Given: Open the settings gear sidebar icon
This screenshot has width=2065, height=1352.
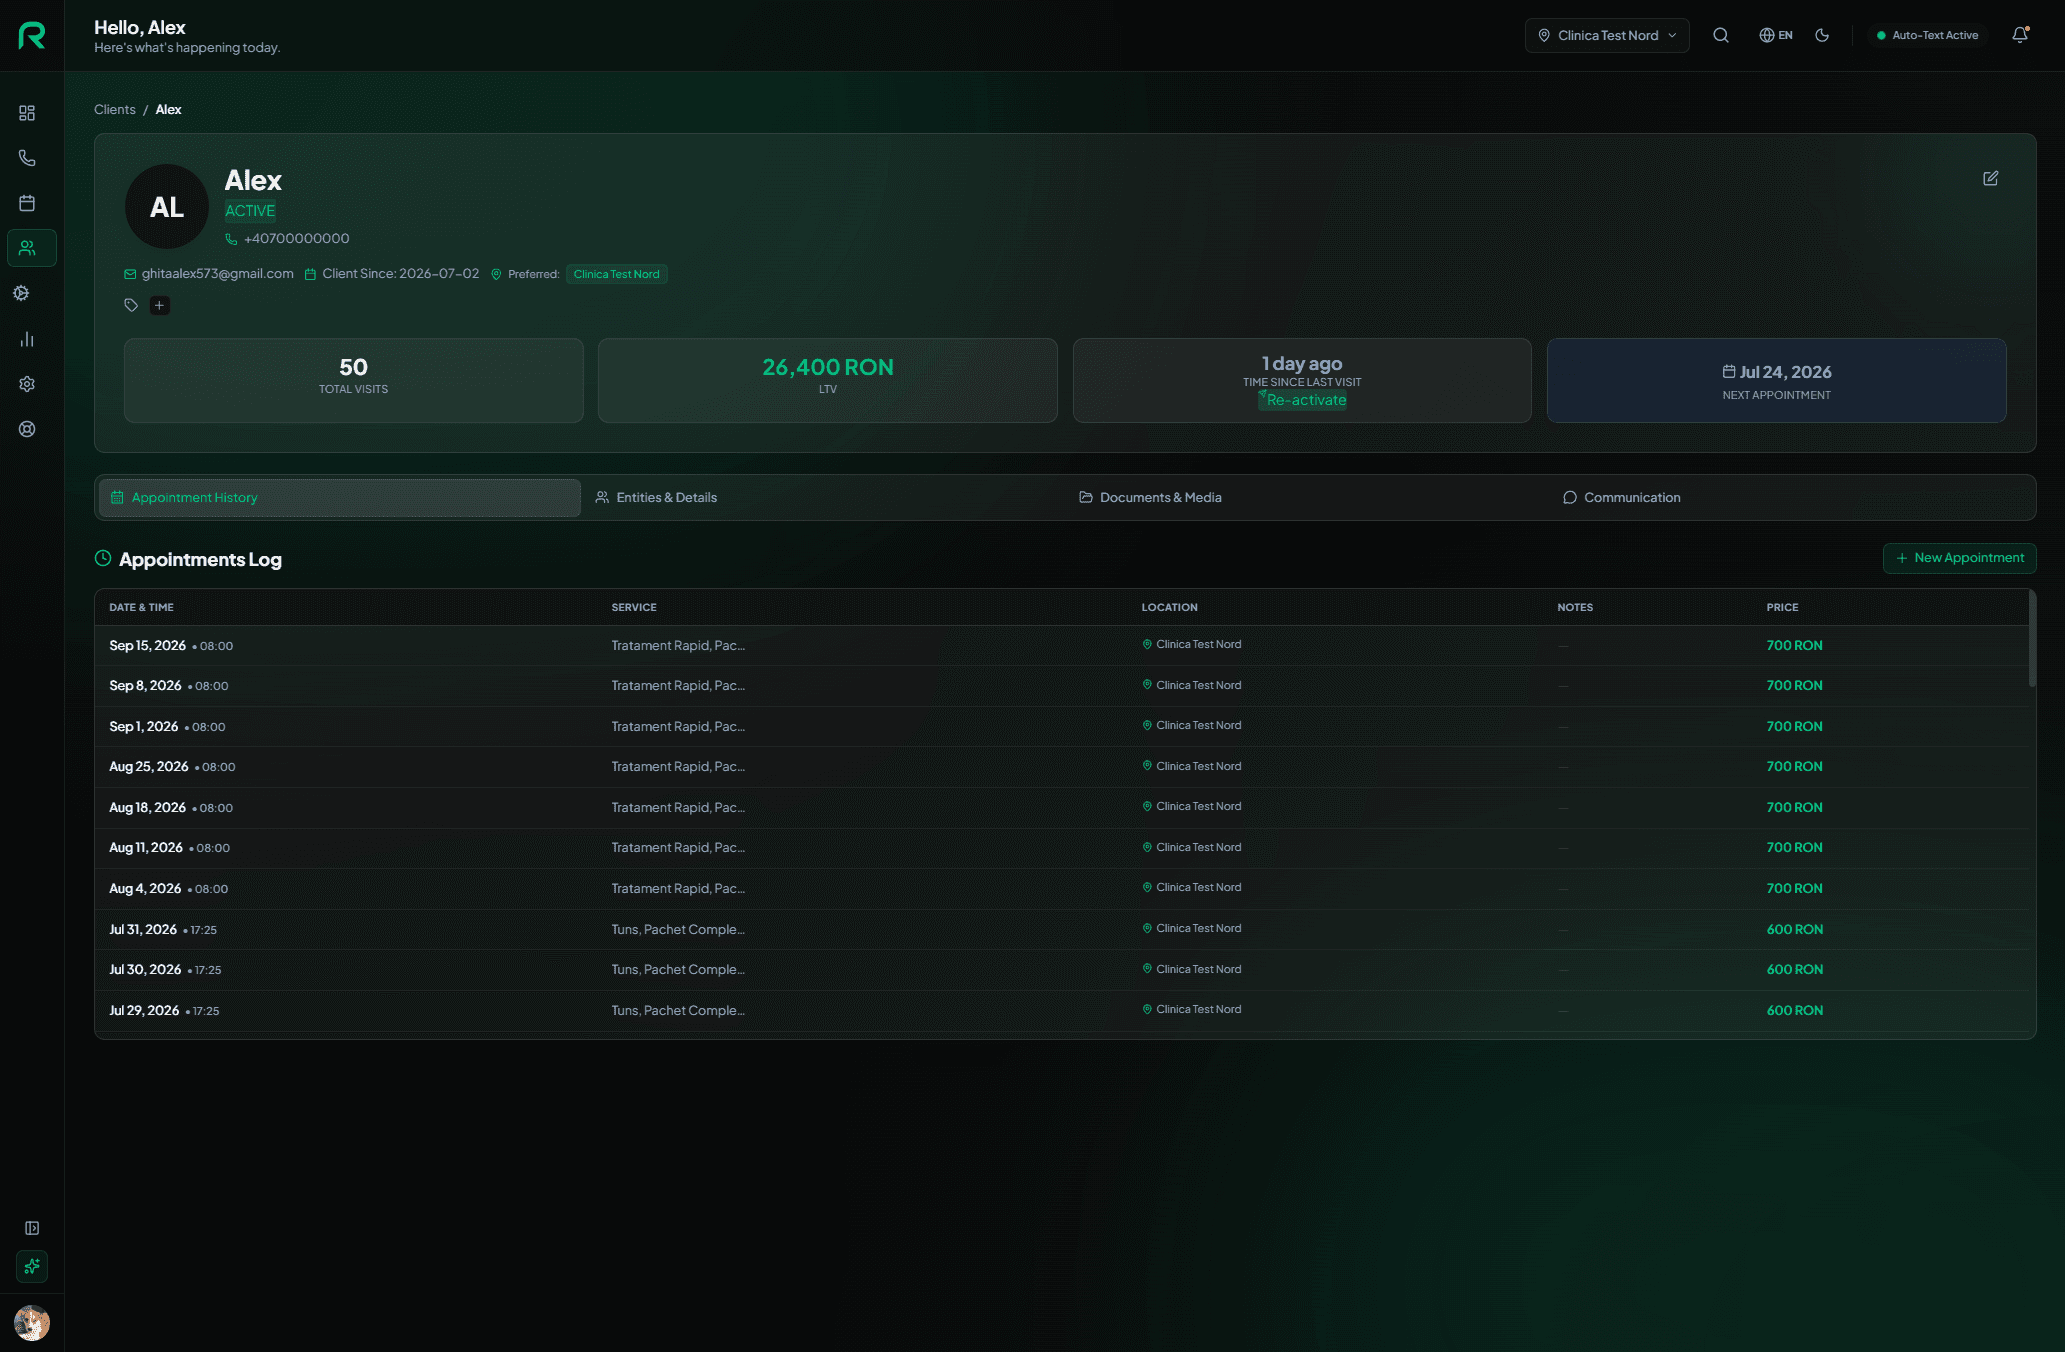Looking at the screenshot, I should pyautogui.click(x=27, y=384).
